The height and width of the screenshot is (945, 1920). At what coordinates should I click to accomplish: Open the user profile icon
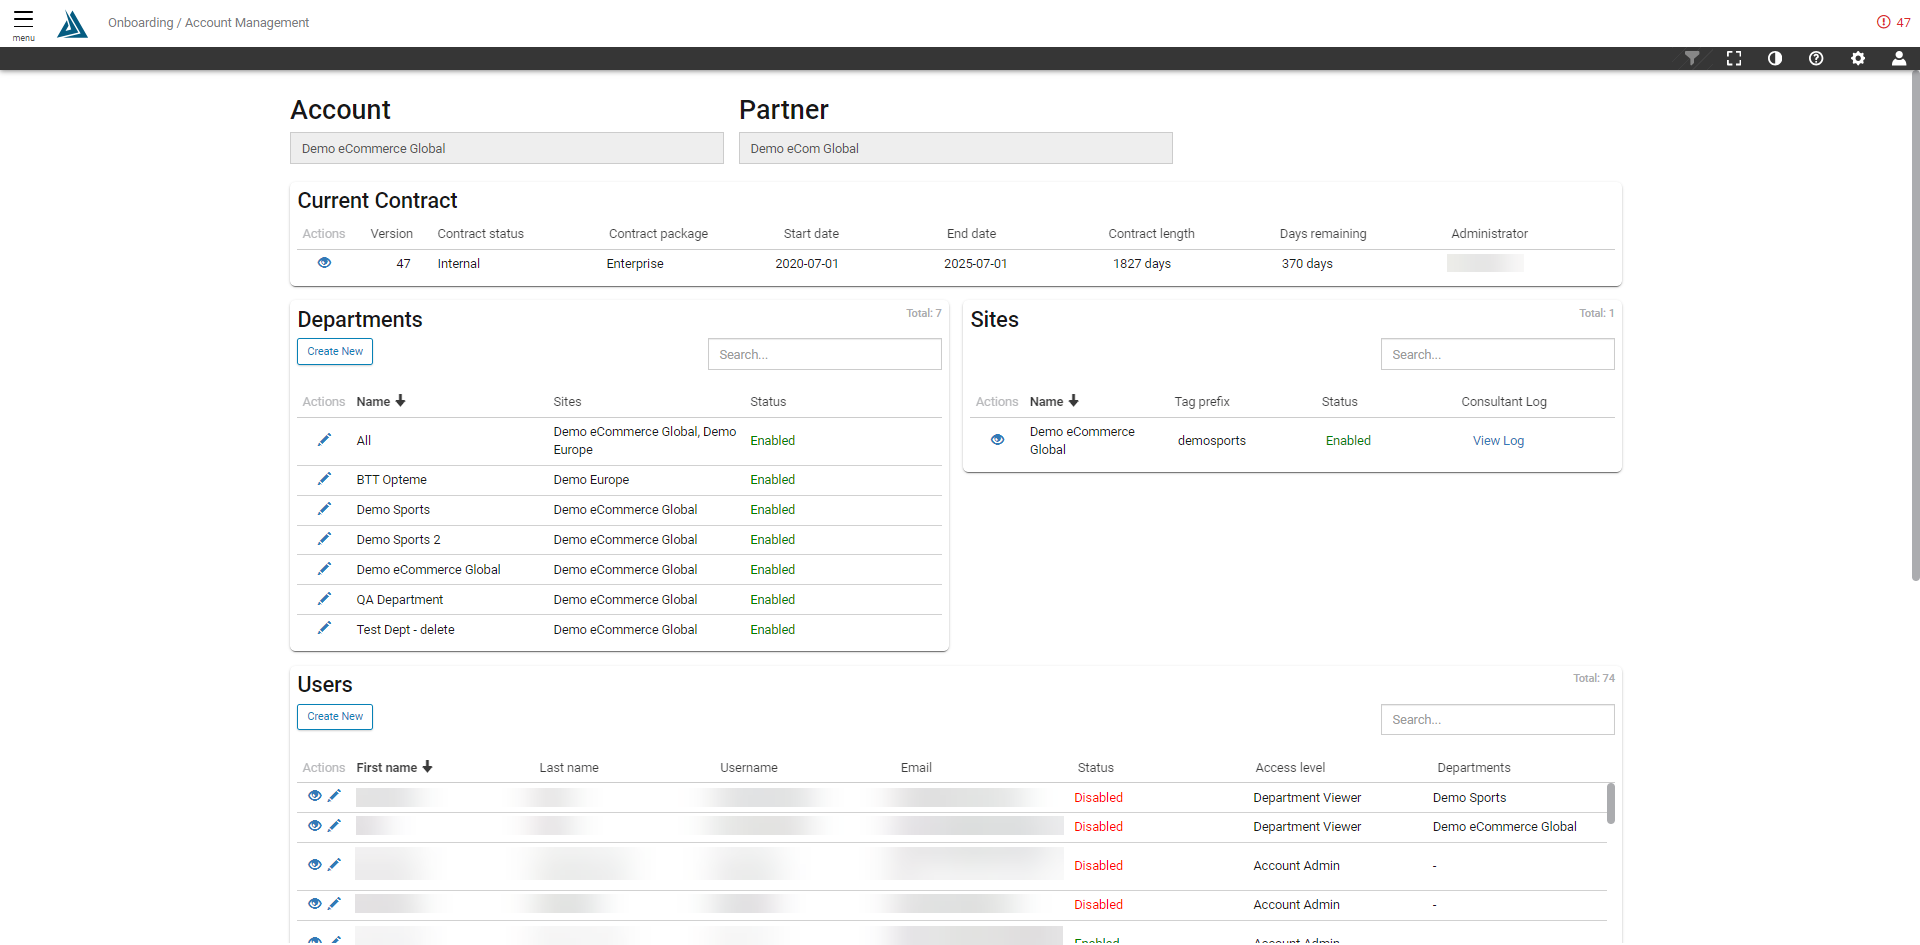click(1898, 59)
